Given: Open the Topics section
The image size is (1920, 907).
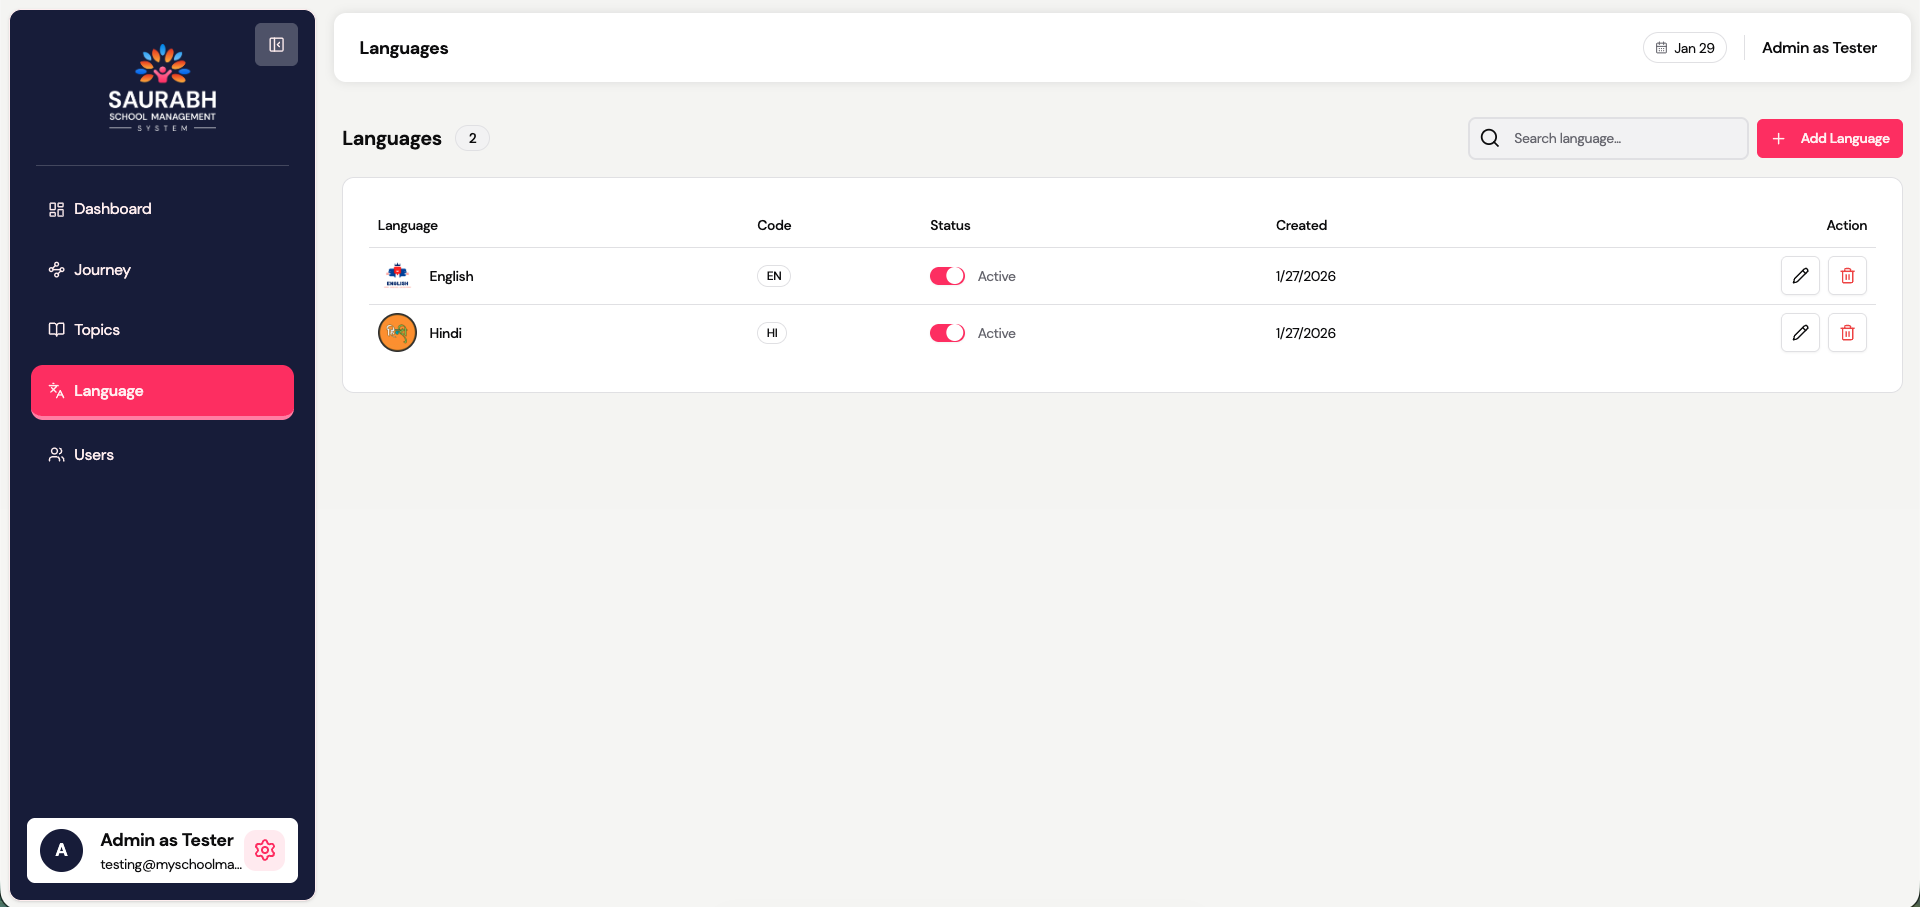Looking at the screenshot, I should (x=96, y=330).
